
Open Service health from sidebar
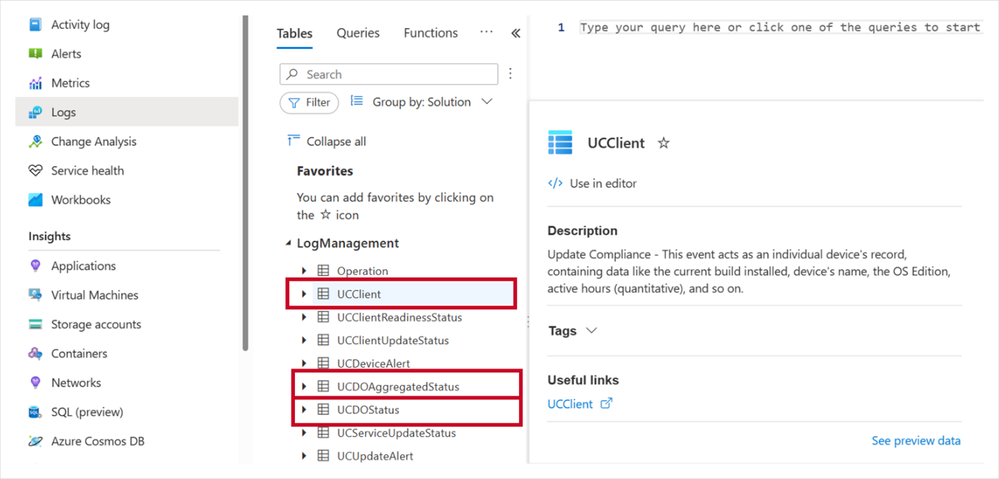click(x=87, y=171)
